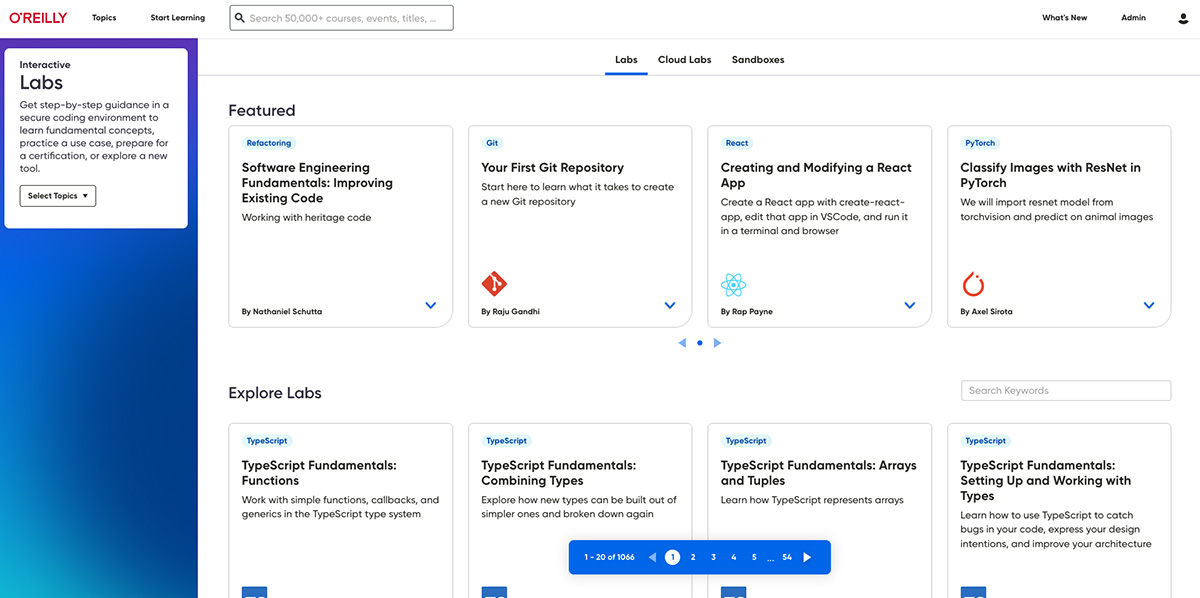Click TypeScript tag on Arrays and Tuples card

[x=746, y=441]
